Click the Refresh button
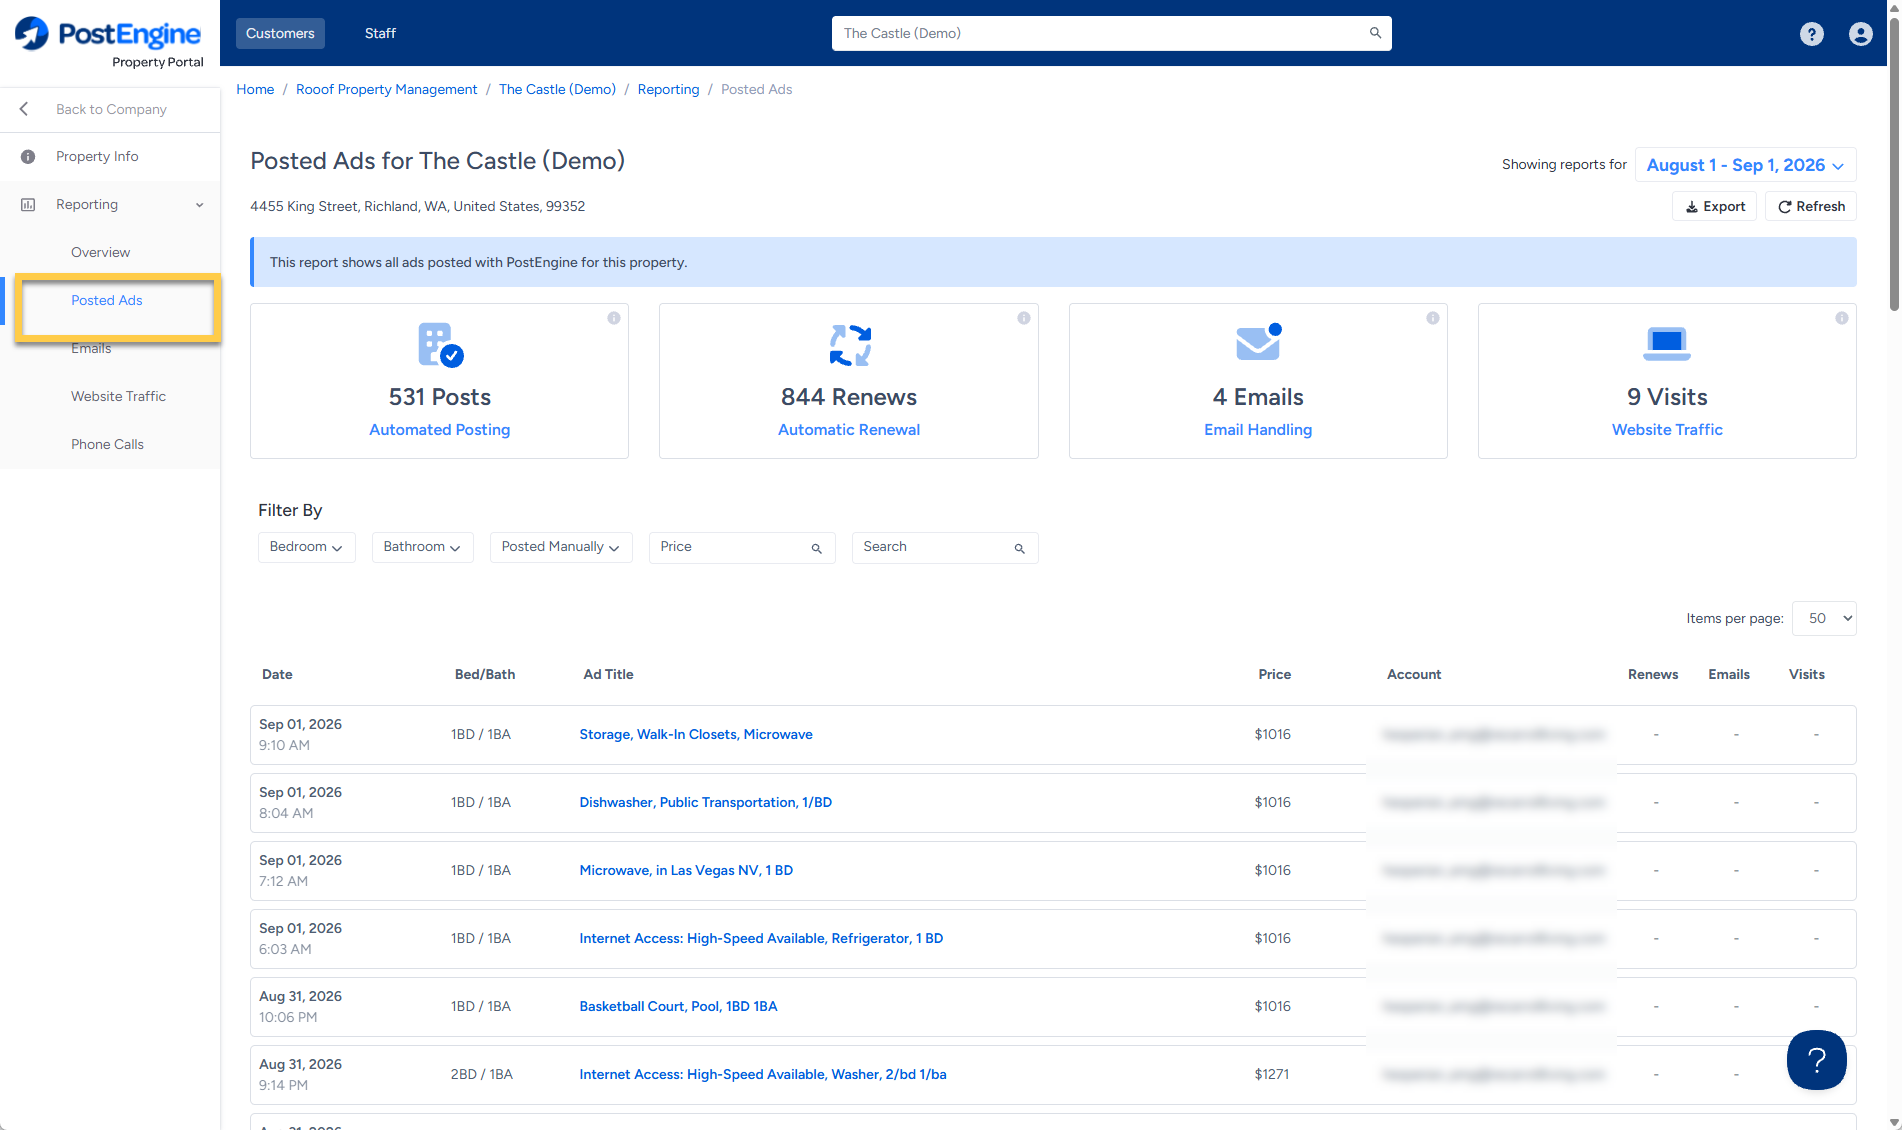1902x1130 pixels. click(1810, 206)
